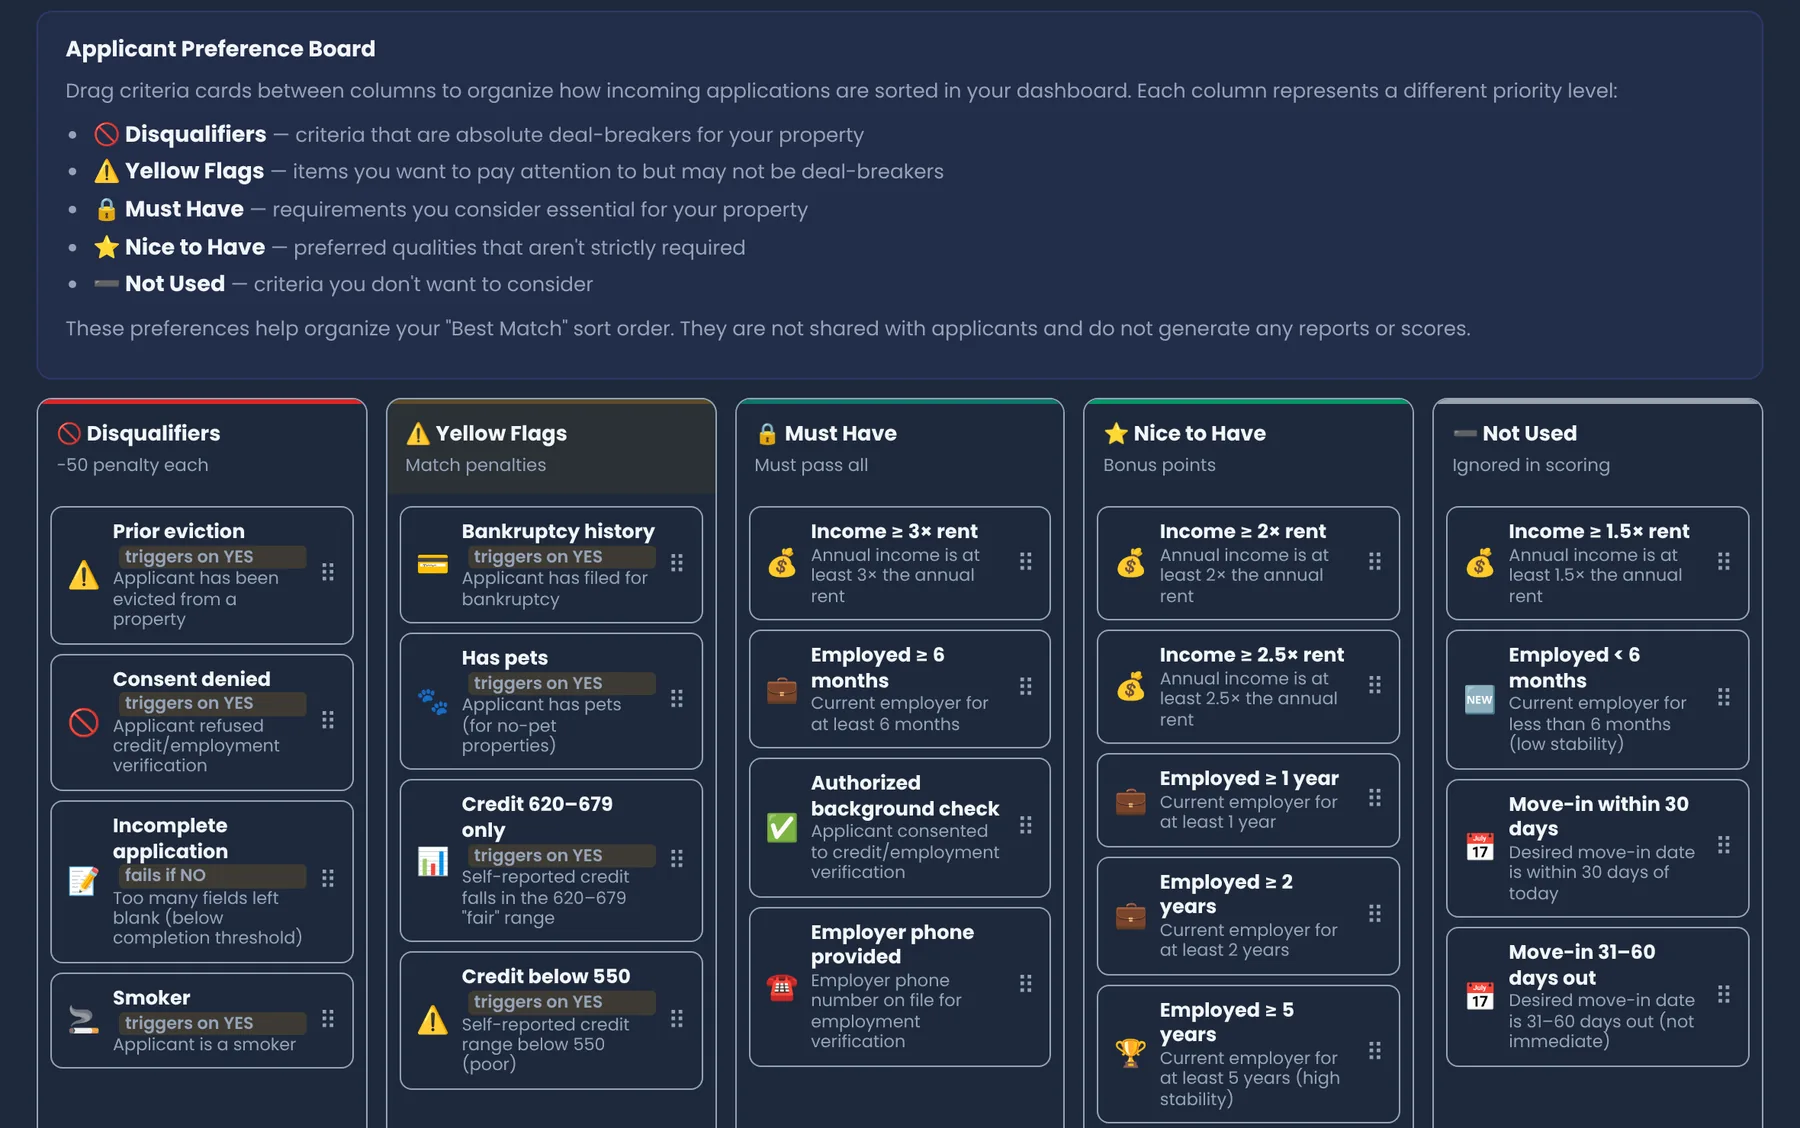Click the green checkmark on Authorized background check
Screen dimensions: 1800x1128
point(782,827)
